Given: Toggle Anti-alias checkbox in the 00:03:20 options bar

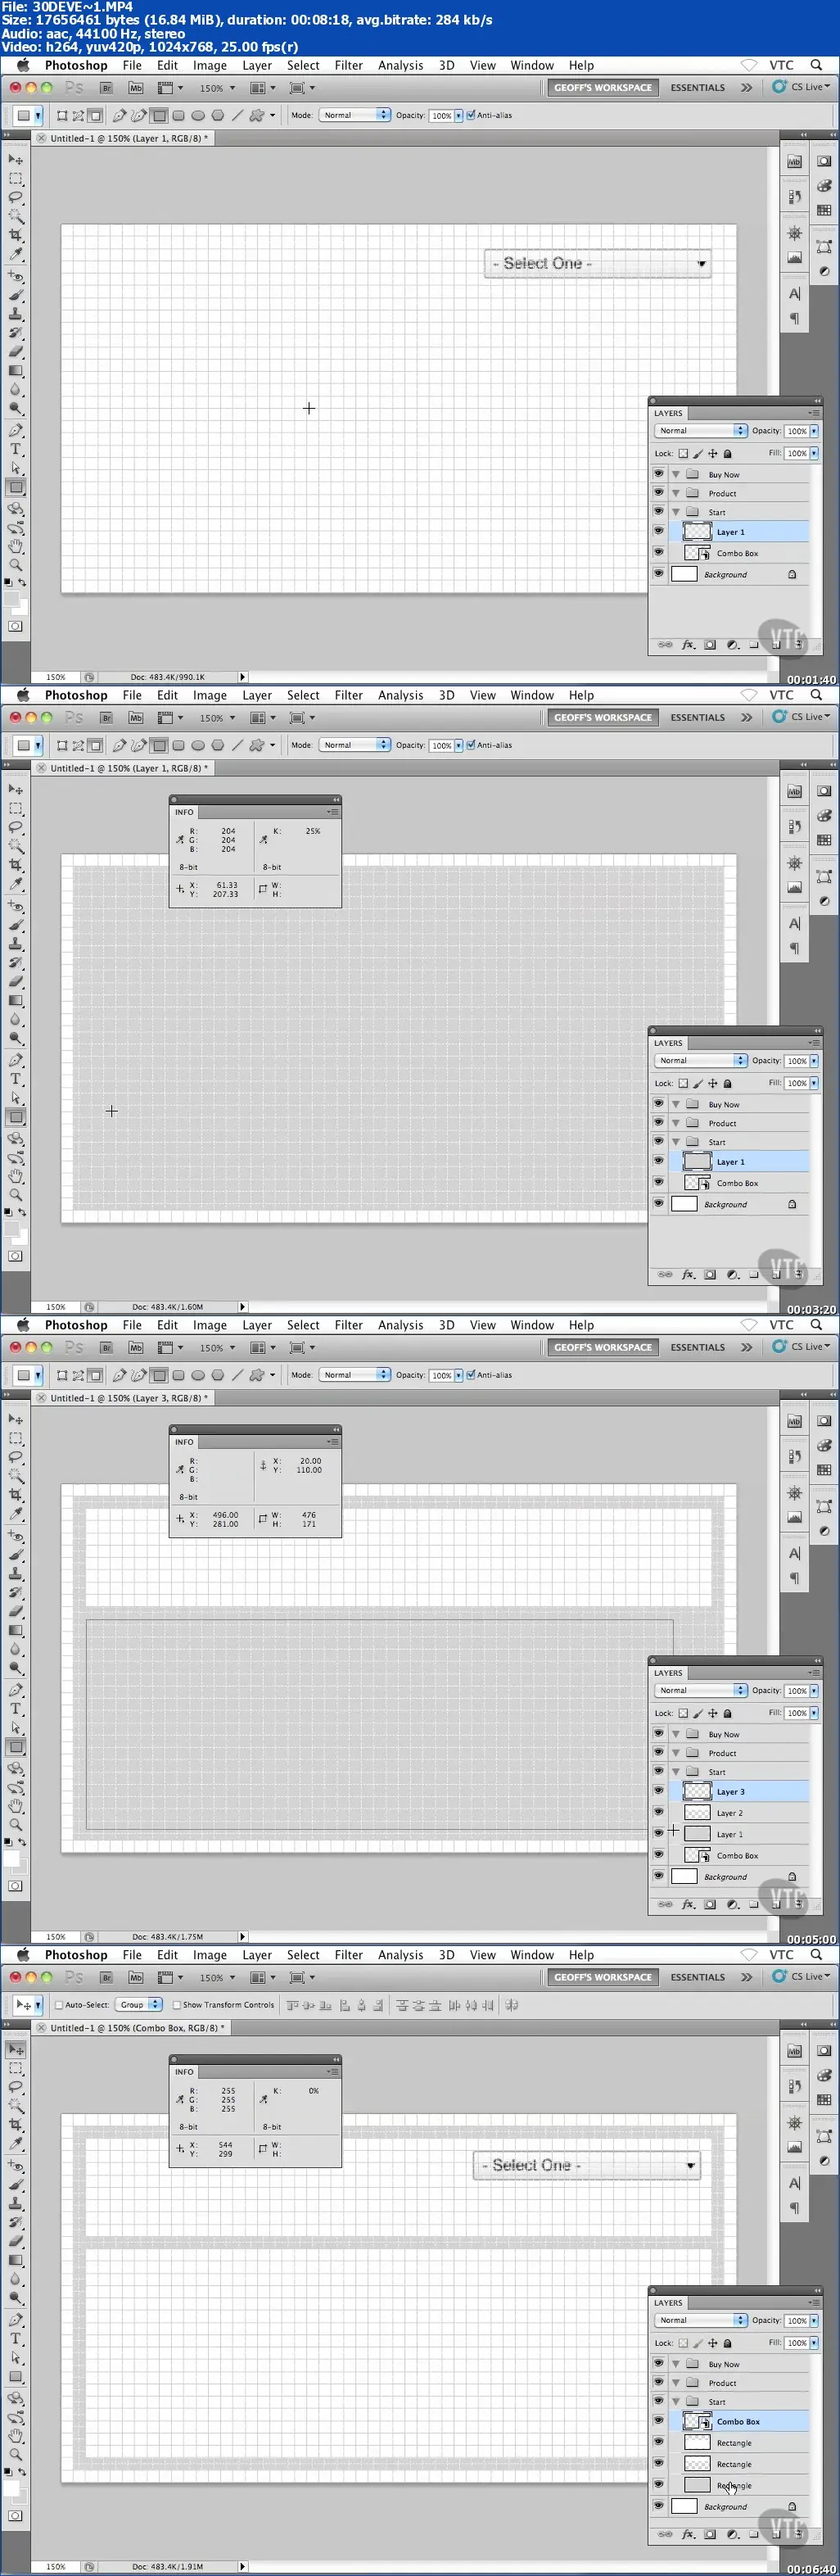Looking at the screenshot, I should [471, 745].
